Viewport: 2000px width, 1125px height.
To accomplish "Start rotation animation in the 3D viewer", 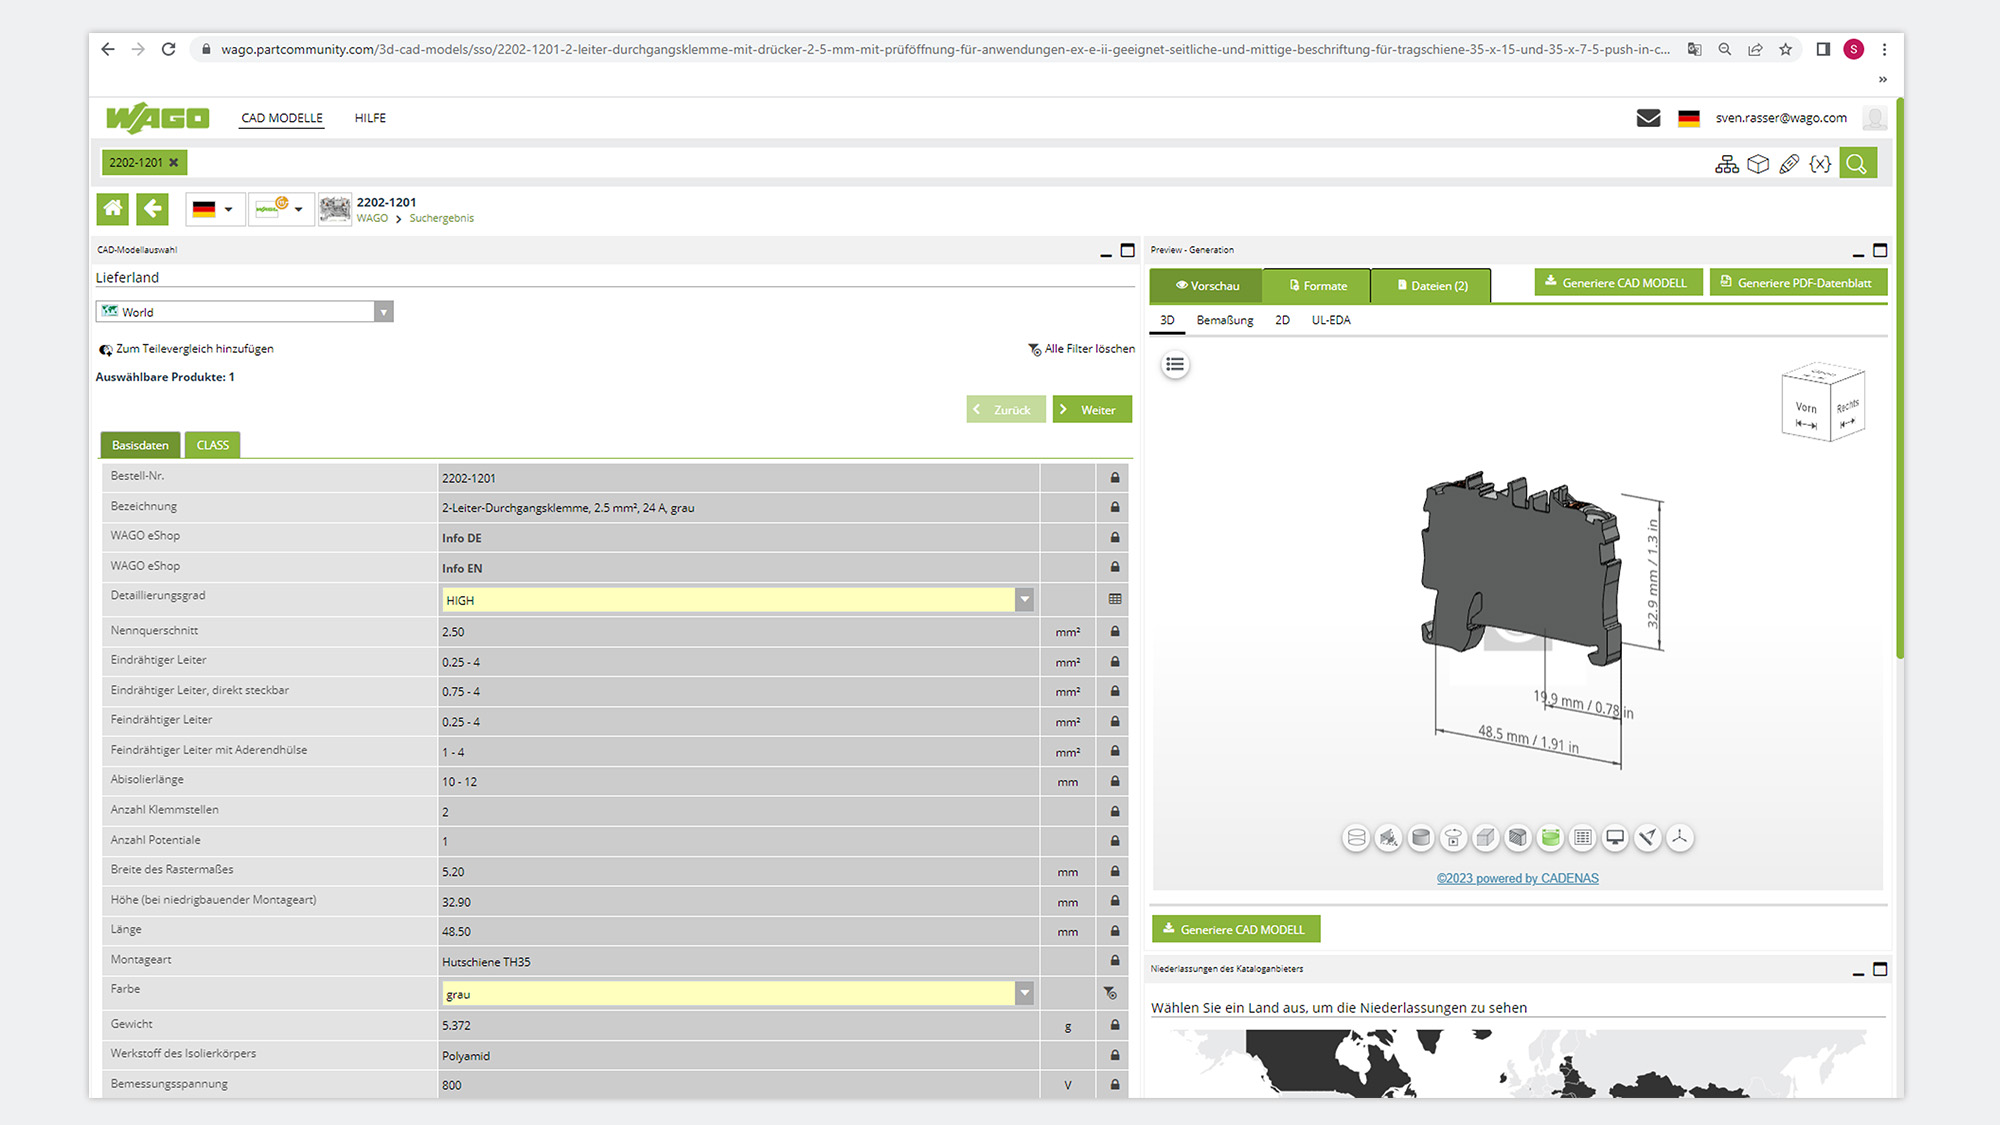I will (1453, 838).
